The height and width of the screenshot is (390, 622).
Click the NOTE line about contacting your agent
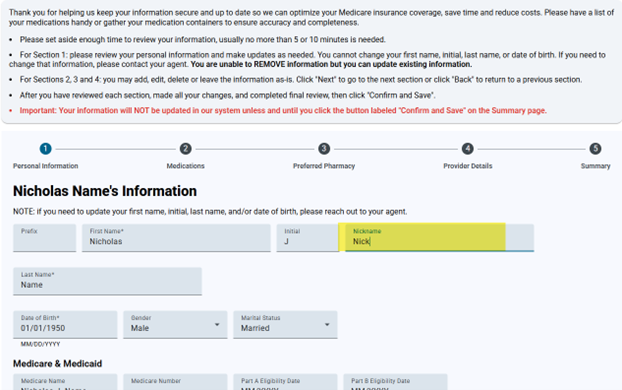pos(210,211)
